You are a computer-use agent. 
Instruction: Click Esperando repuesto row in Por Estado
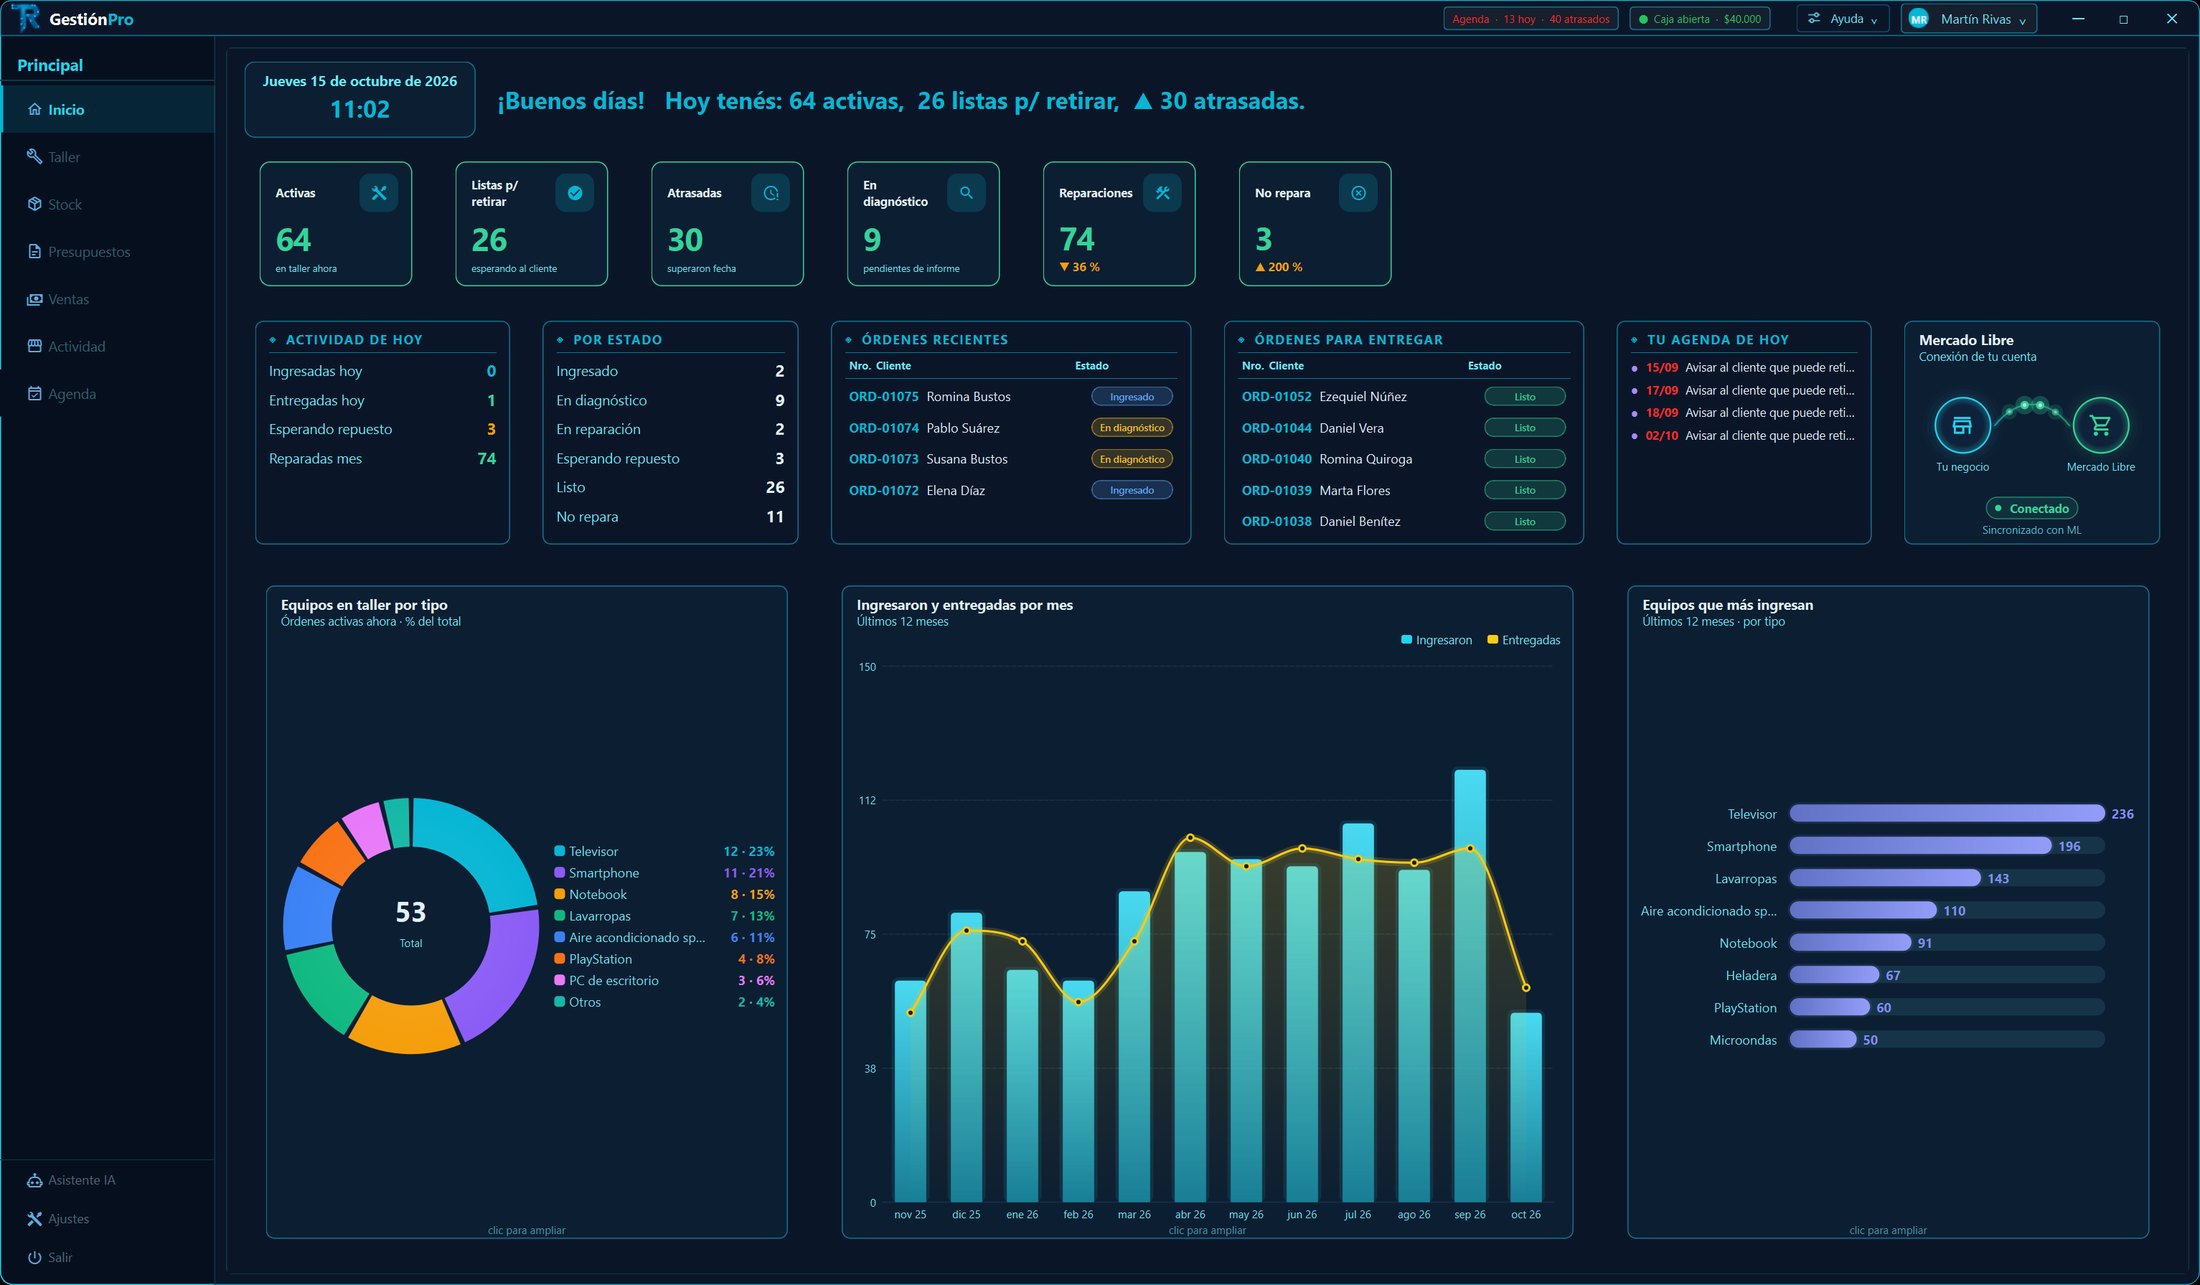(670, 458)
